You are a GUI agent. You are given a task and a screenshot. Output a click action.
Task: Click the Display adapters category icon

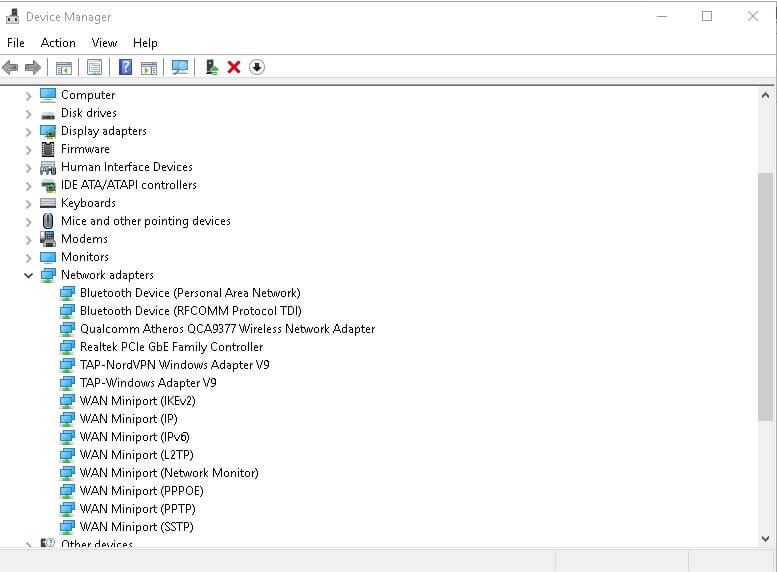[x=48, y=131]
